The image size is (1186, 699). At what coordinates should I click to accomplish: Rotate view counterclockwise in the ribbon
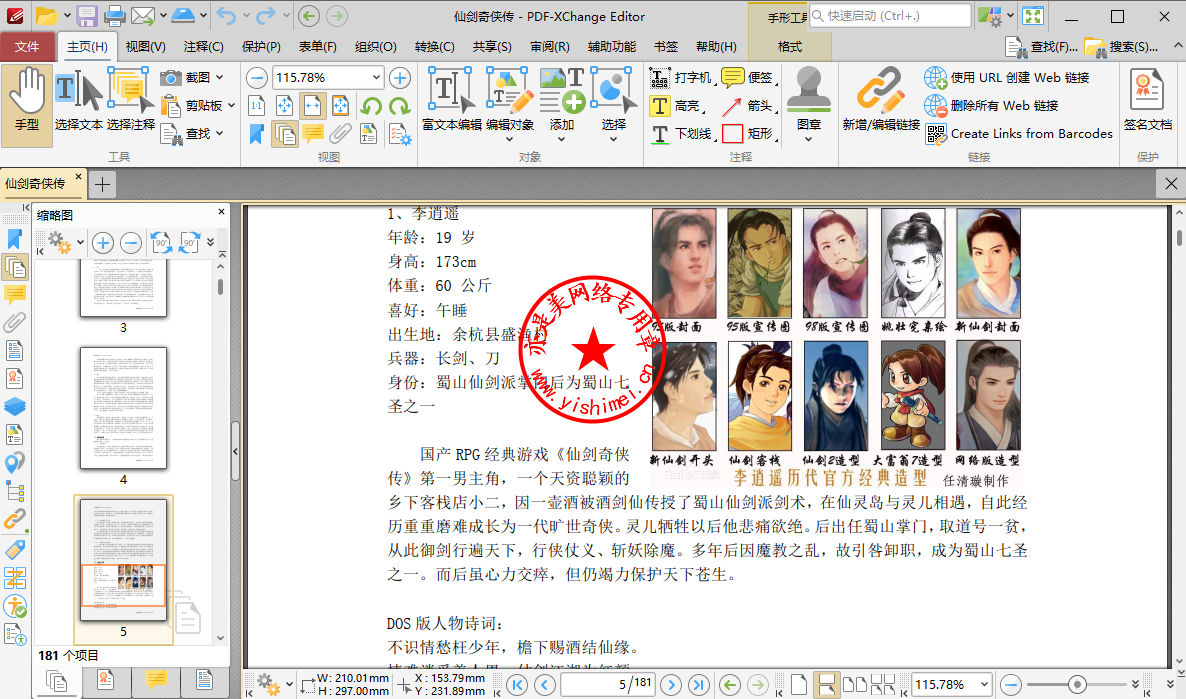pos(371,106)
